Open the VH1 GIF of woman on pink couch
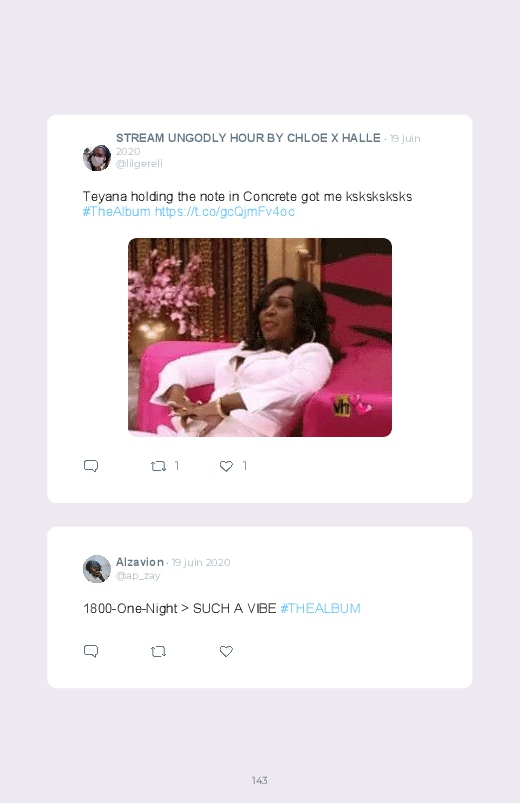The height and width of the screenshot is (803, 520). (260, 337)
